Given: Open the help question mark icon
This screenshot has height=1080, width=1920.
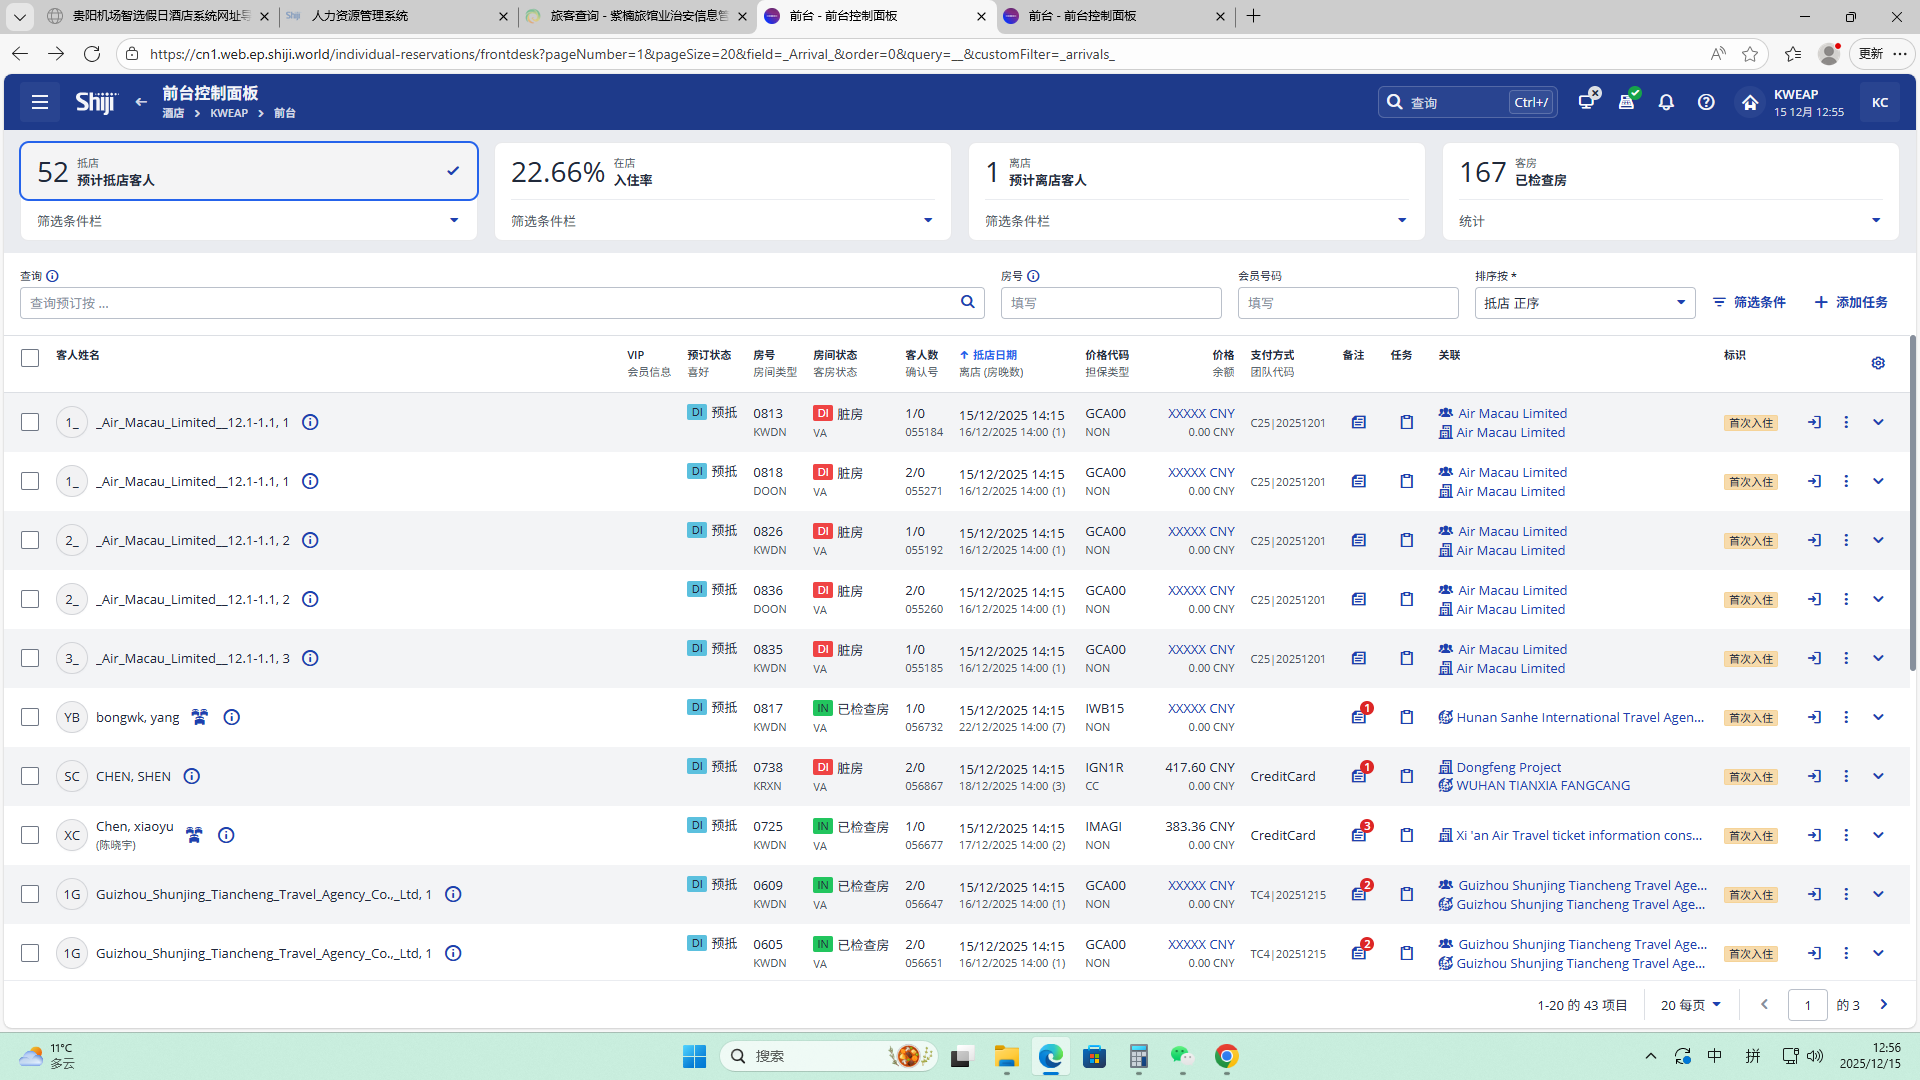Looking at the screenshot, I should 1706,102.
